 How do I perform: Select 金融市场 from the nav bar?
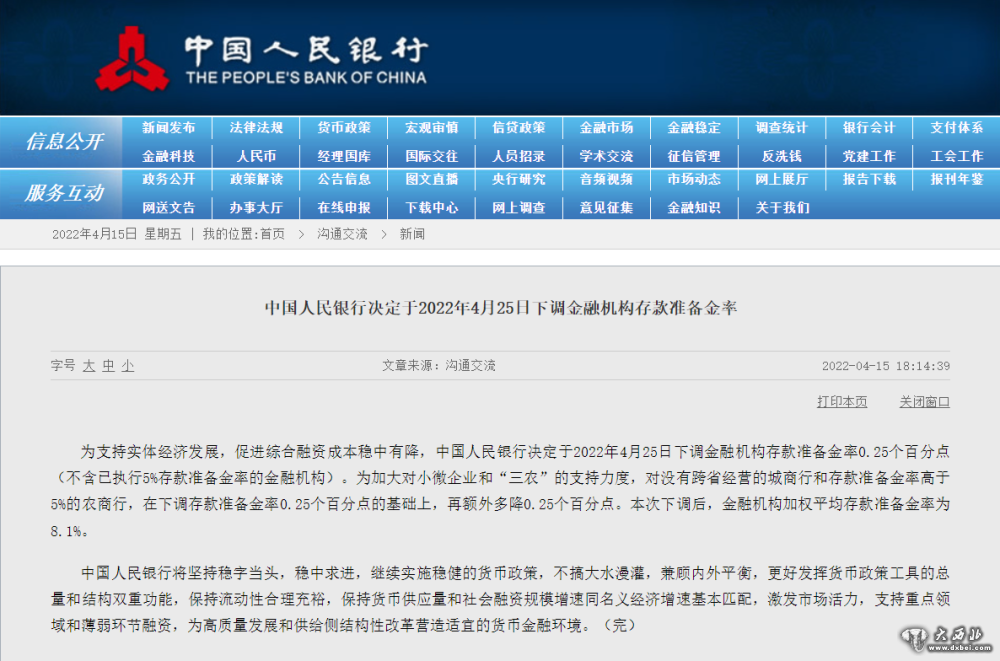606,128
